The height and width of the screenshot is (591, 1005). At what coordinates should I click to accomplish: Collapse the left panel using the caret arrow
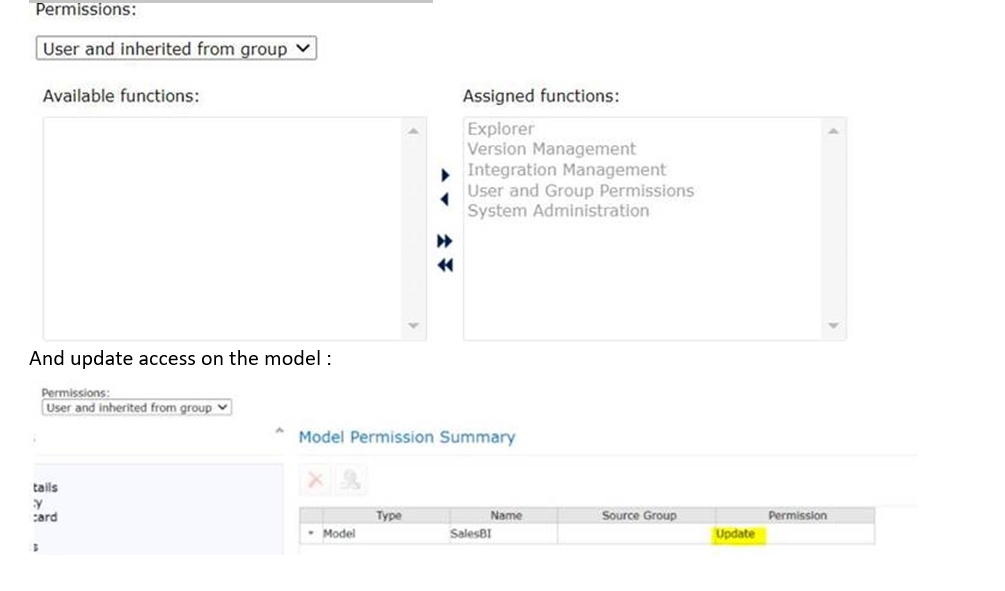pyautogui.click(x=279, y=433)
